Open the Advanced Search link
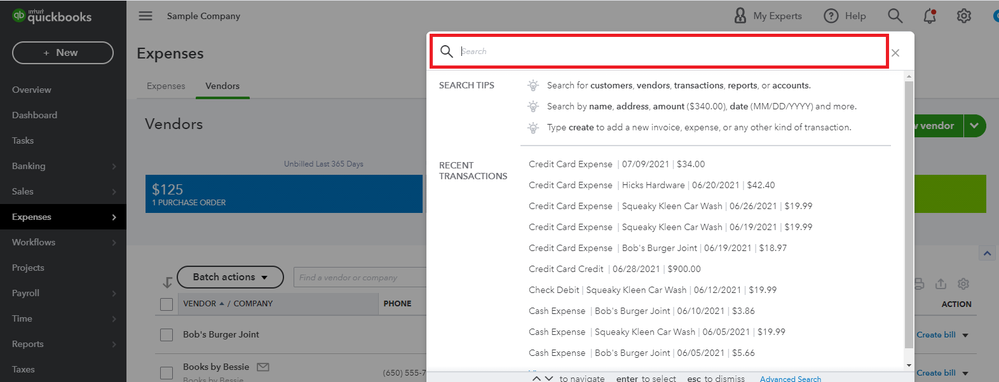This screenshot has width=999, height=382. 790,379
